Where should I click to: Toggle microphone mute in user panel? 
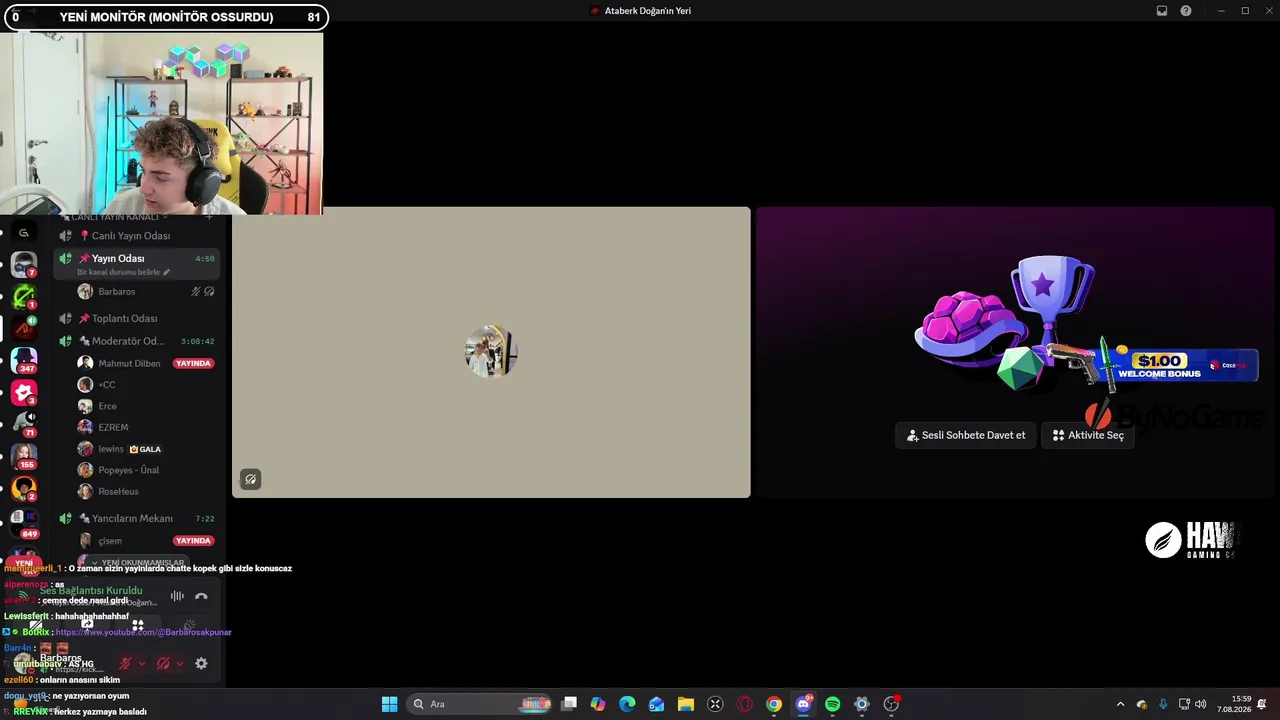click(125, 663)
